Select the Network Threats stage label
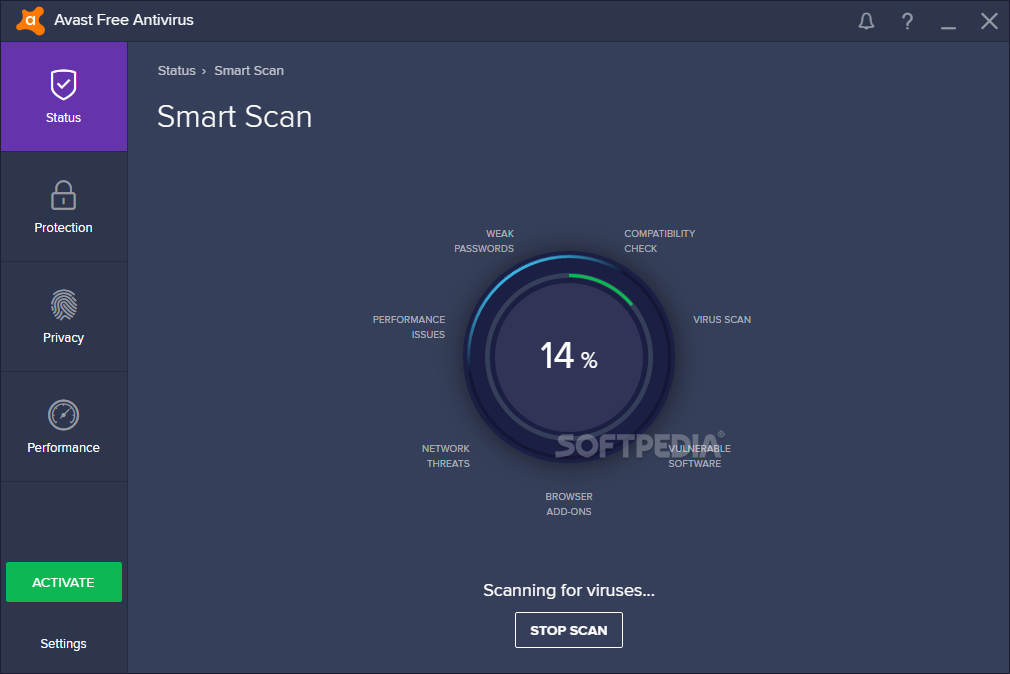This screenshot has height=674, width=1010. click(446, 456)
